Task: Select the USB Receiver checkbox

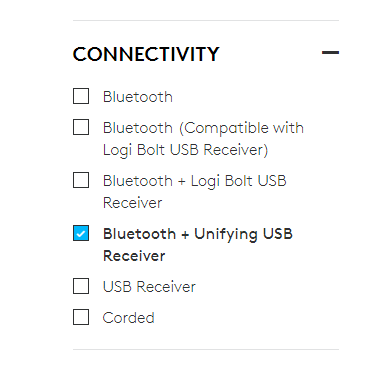Action: click(x=81, y=286)
